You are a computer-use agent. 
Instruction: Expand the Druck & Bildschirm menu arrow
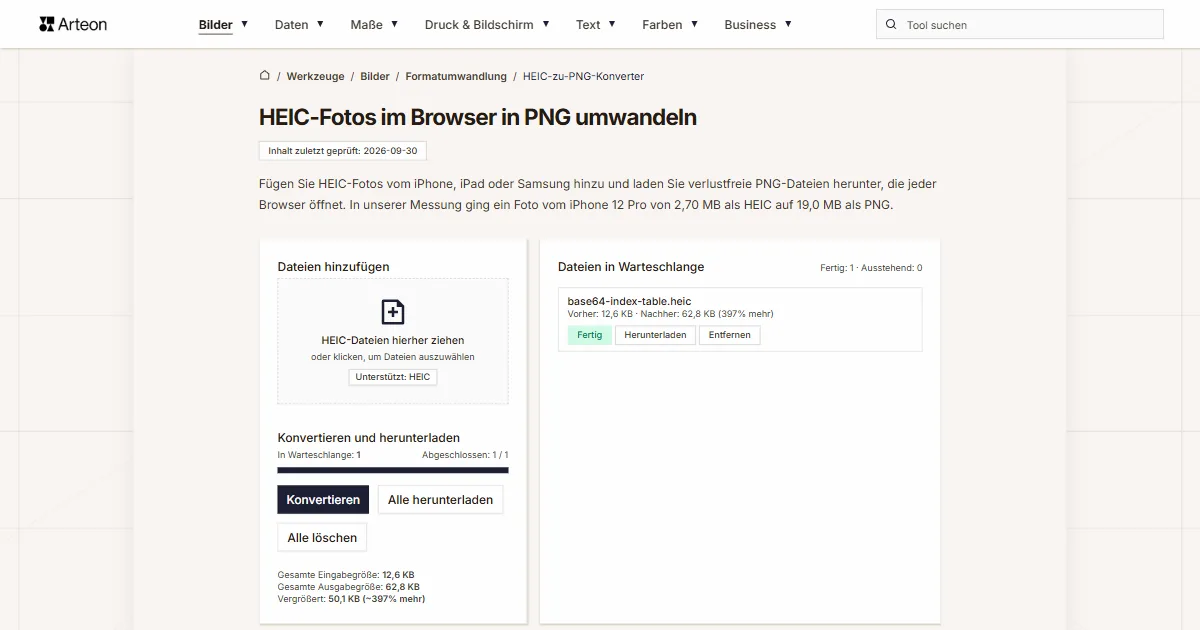point(545,24)
